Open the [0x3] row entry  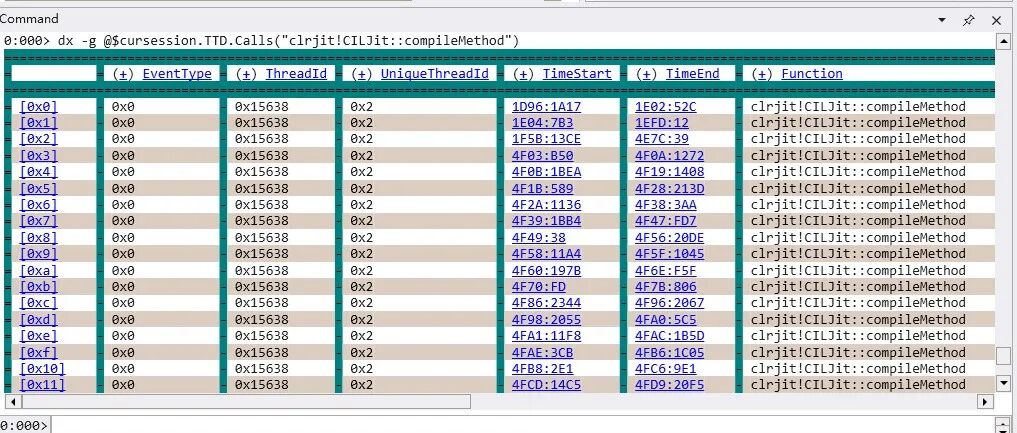pos(38,156)
